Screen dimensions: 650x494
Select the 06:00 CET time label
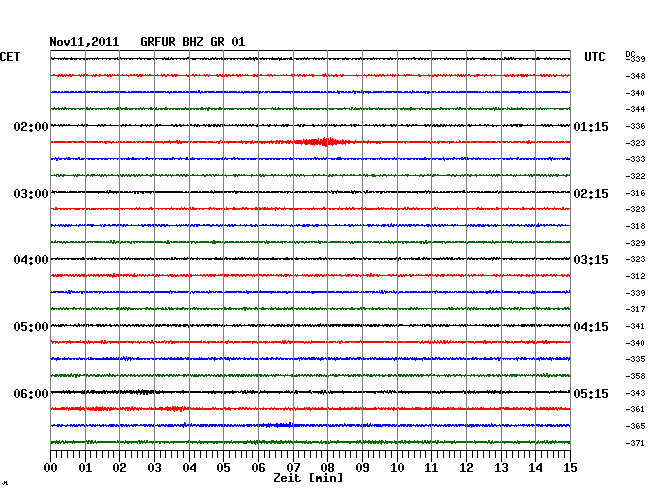tap(31, 393)
